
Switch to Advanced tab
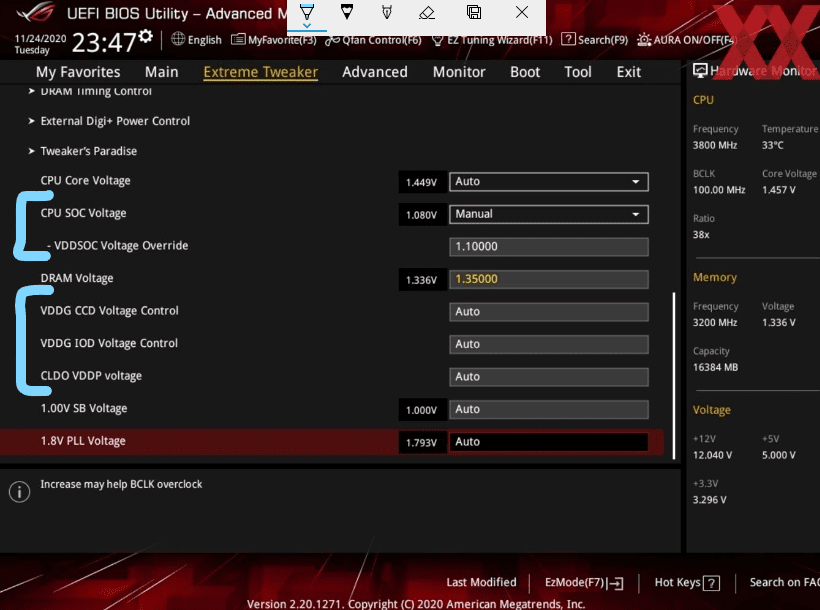[375, 72]
